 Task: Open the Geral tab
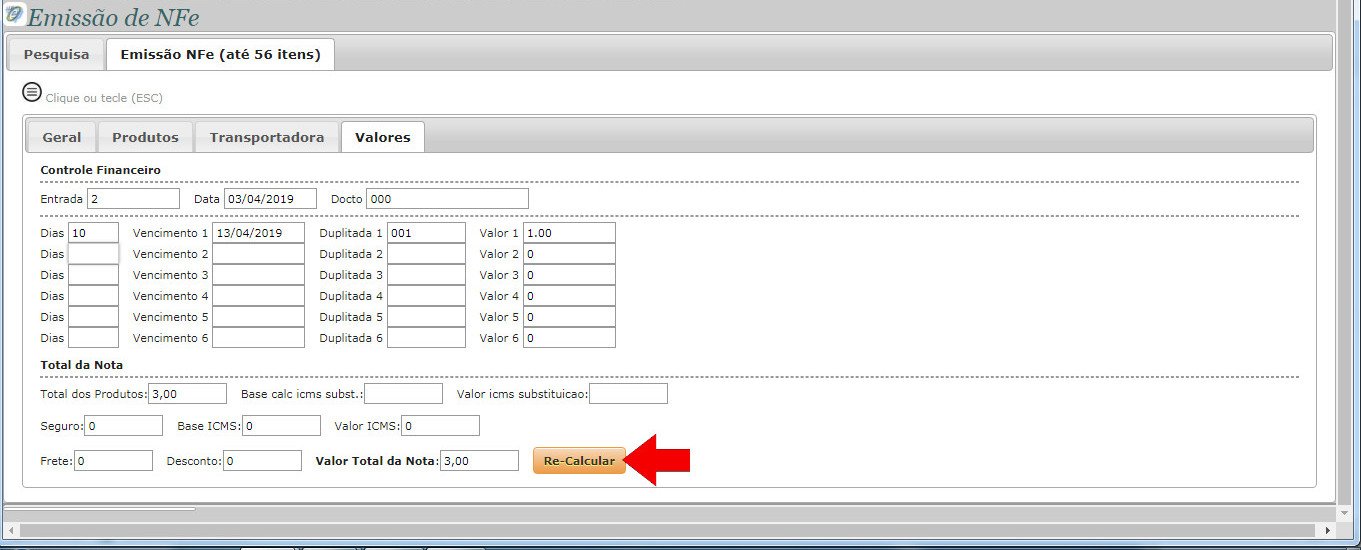point(62,137)
